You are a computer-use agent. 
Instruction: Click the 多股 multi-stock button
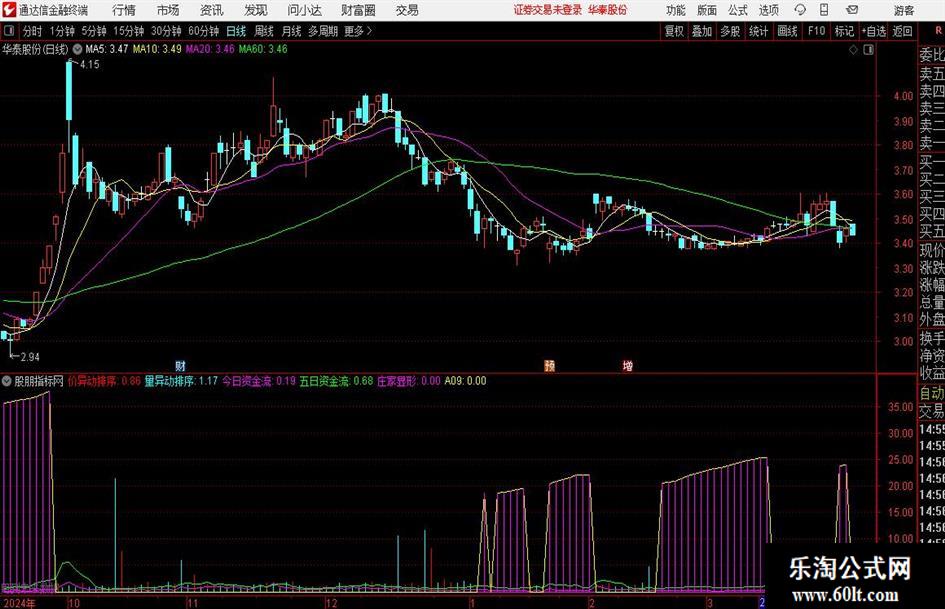(730, 31)
